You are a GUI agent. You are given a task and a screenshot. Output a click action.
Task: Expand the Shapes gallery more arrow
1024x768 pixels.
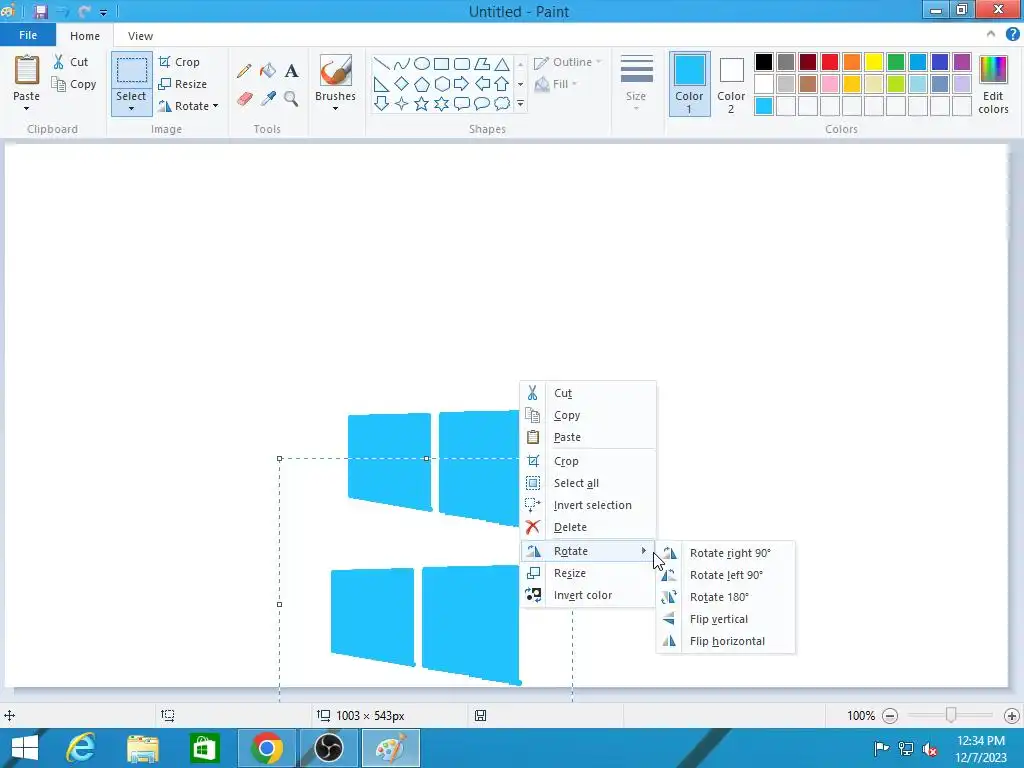coord(520,104)
